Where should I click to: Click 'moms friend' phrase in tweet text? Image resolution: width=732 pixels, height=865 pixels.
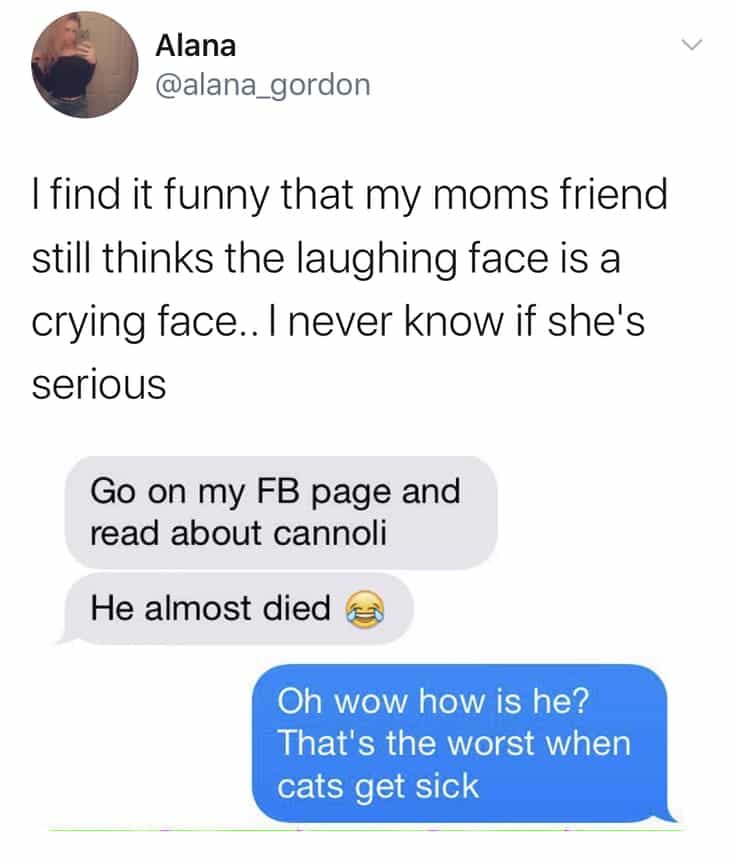(x=550, y=195)
